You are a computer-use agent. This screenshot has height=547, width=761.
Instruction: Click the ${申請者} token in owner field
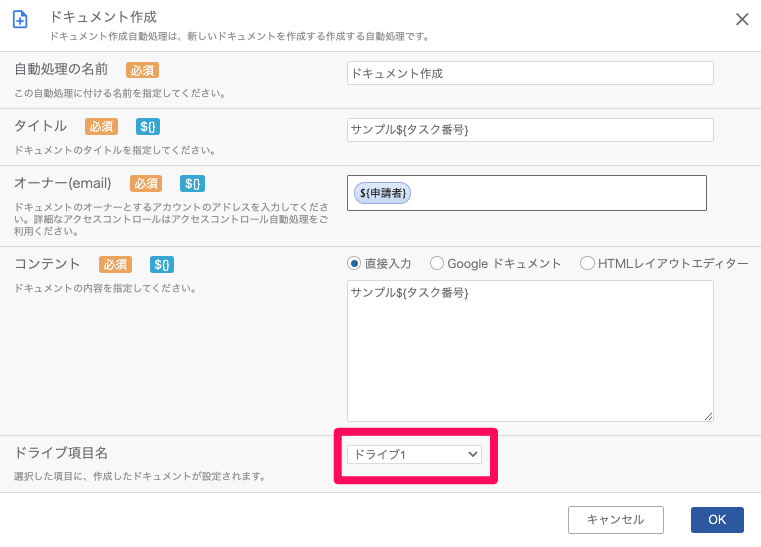tap(382, 193)
